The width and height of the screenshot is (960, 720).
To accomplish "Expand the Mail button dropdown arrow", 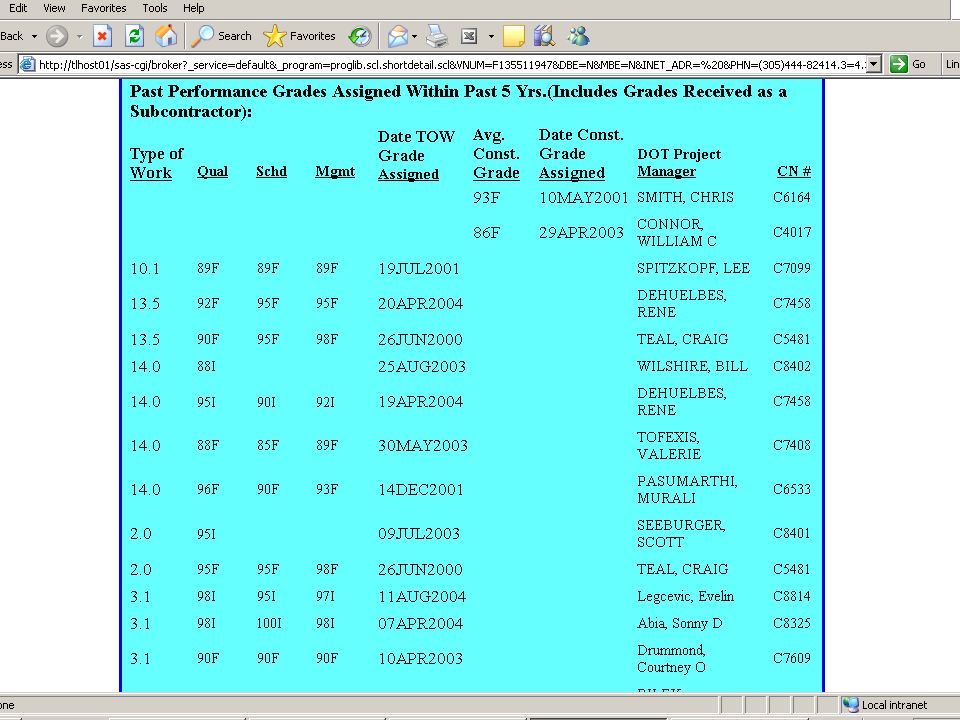I will coord(414,36).
